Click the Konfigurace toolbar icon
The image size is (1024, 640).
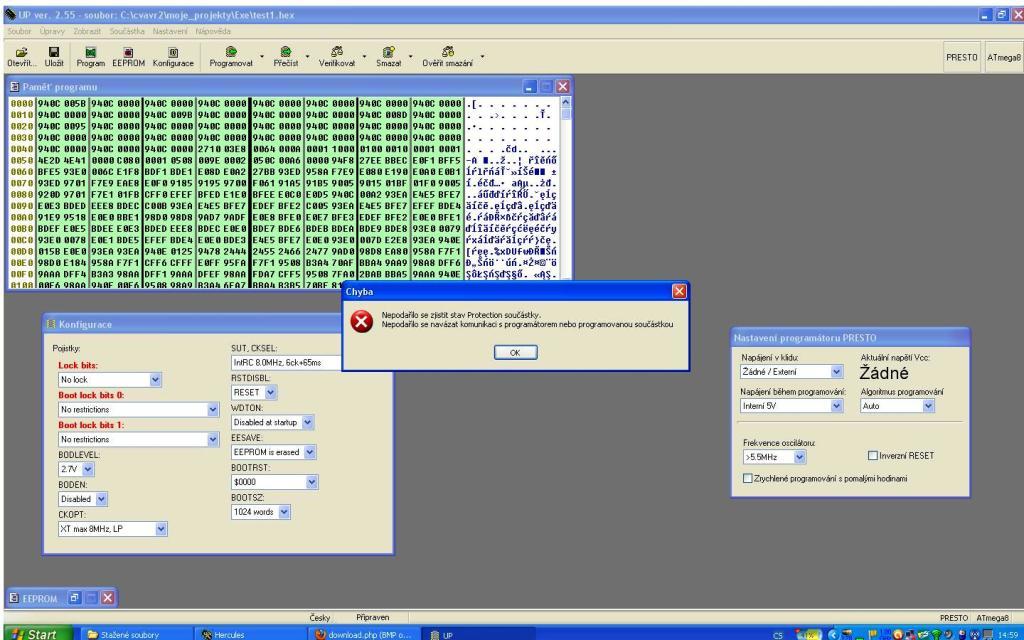click(x=173, y=52)
